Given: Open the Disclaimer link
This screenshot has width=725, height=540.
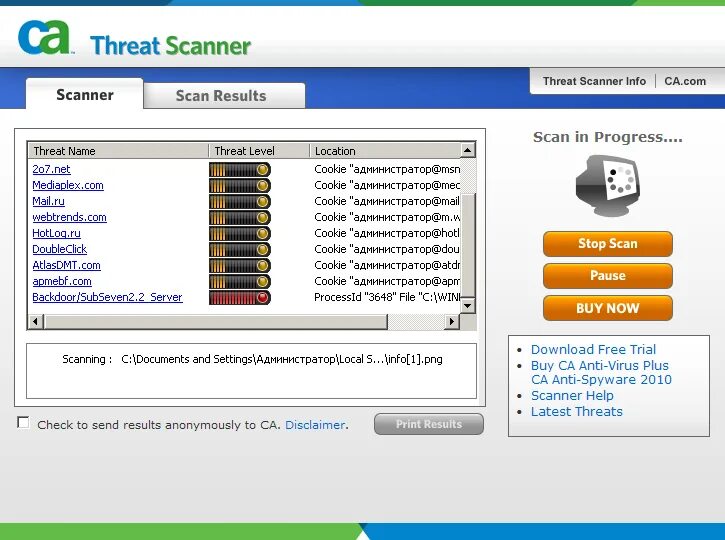Looking at the screenshot, I should [x=315, y=424].
